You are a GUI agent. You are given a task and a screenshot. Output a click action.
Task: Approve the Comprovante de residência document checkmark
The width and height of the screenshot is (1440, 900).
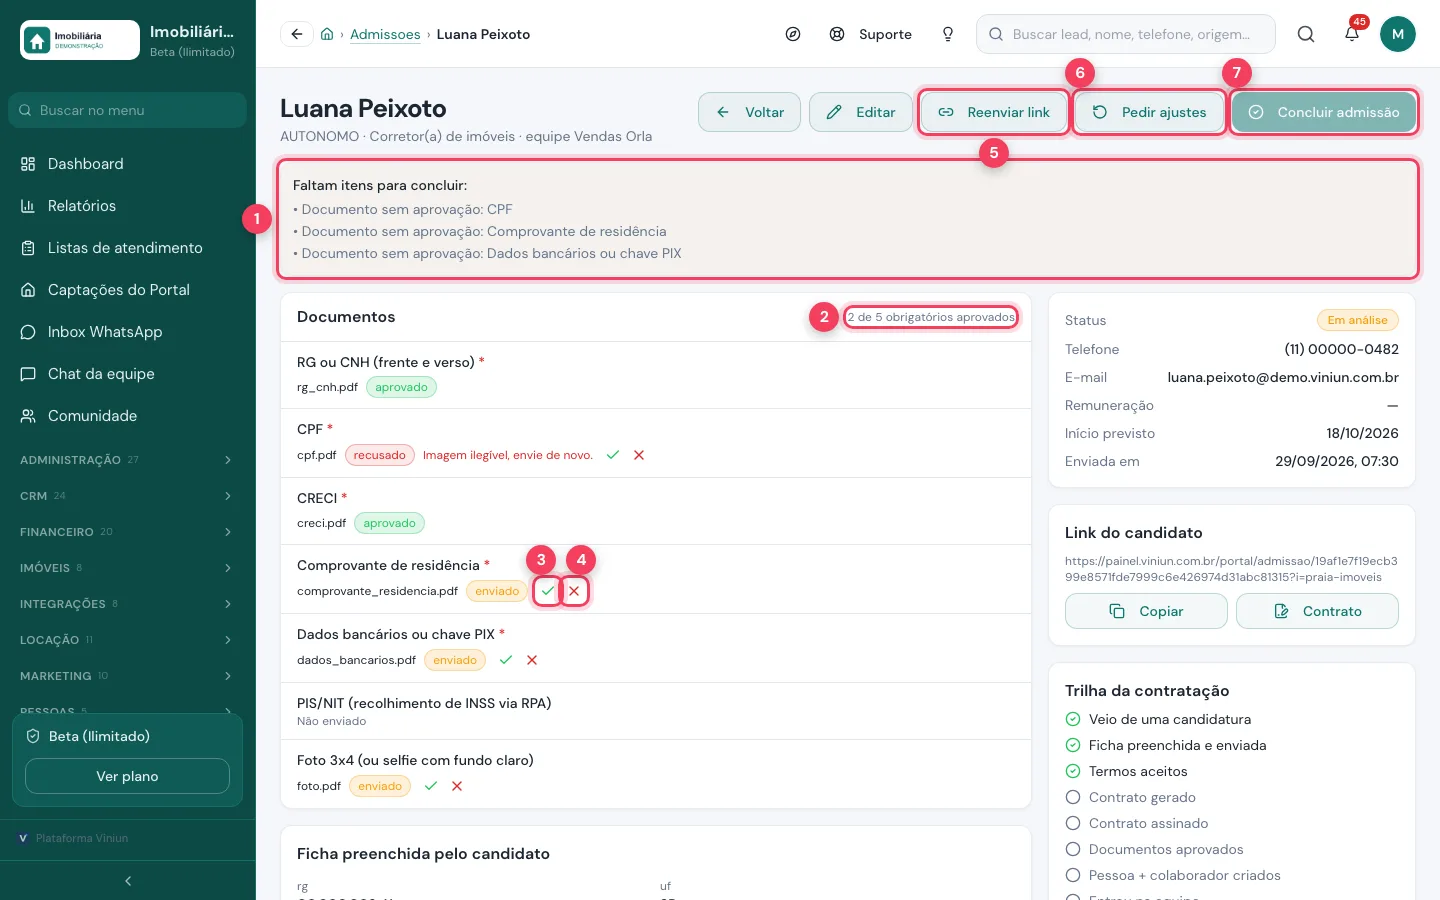[x=547, y=591]
